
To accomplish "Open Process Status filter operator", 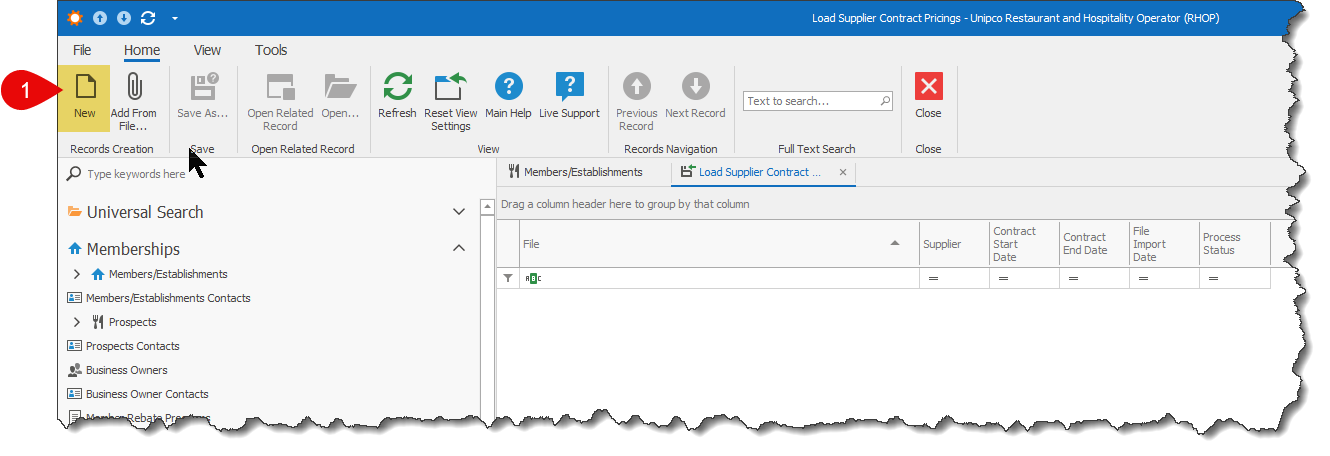I will tap(1213, 278).
